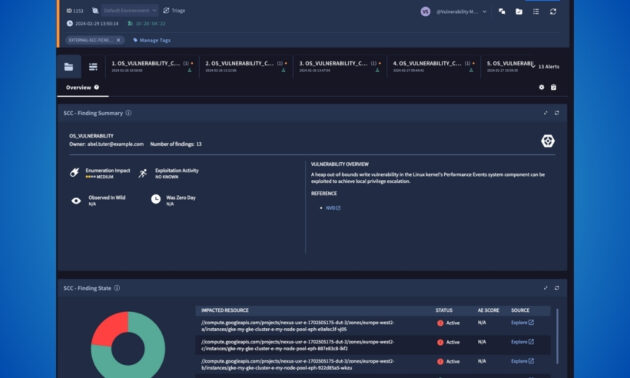Click the VS user avatar
The image size is (630, 378).
click(425, 12)
